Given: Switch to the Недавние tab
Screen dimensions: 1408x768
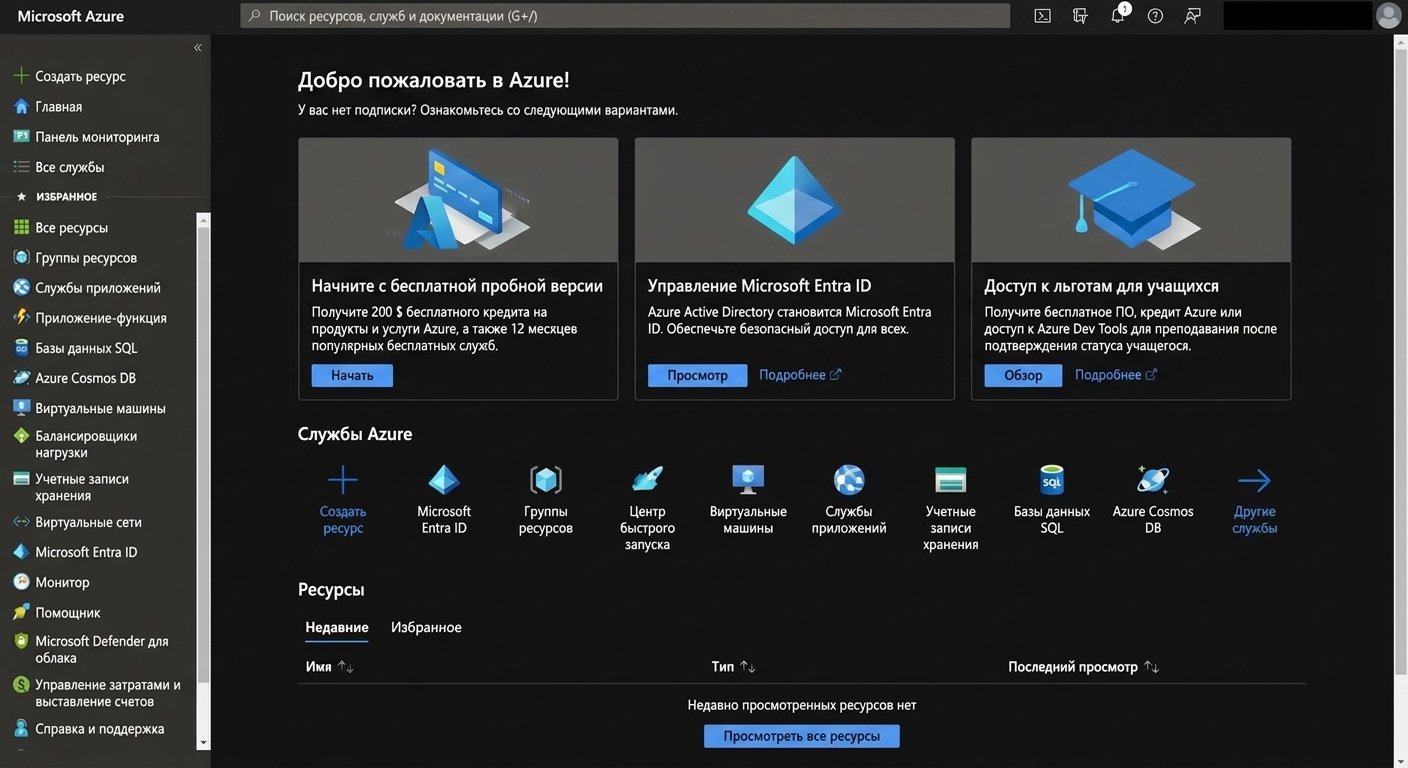Looking at the screenshot, I should [337, 628].
